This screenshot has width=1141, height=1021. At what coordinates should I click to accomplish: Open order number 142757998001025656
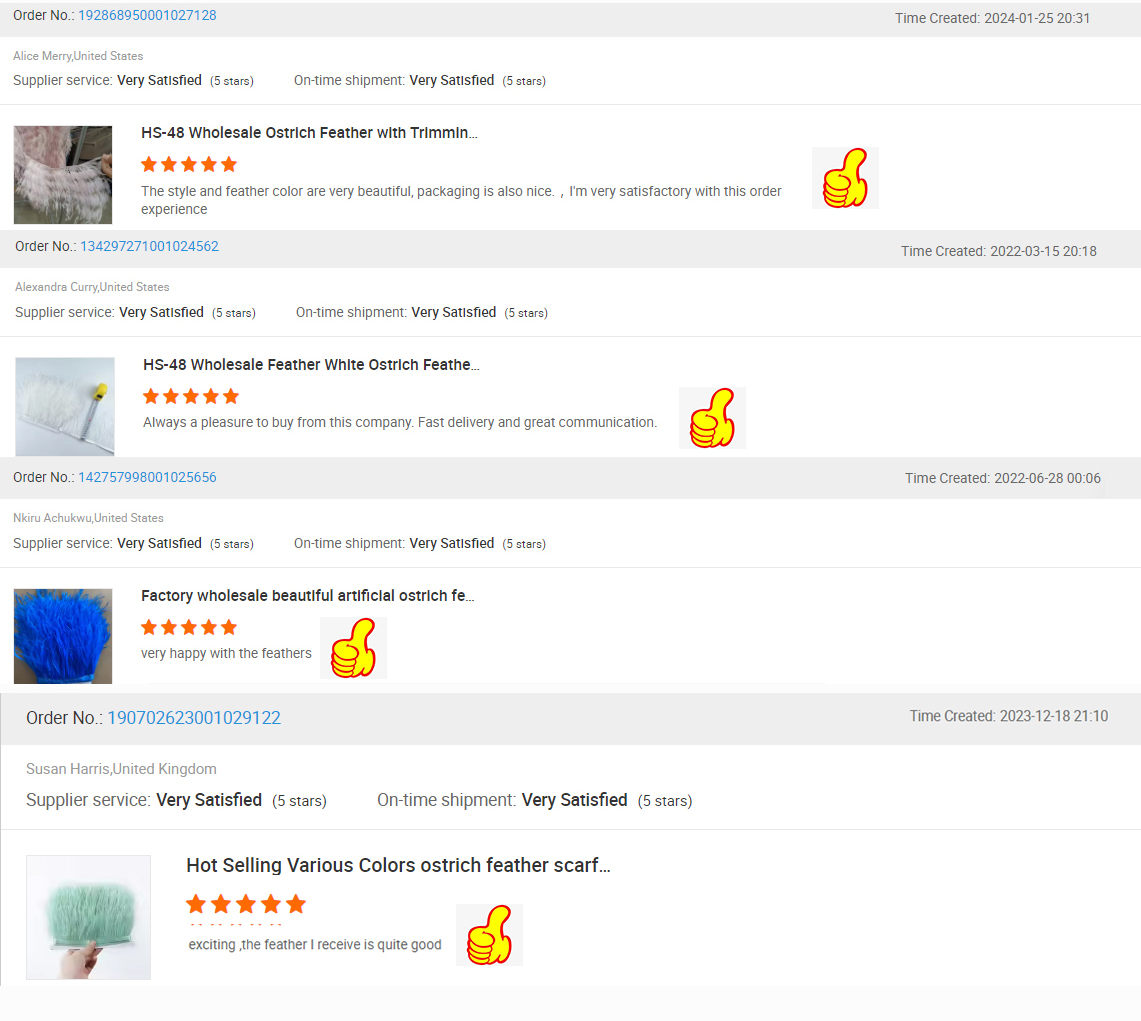coord(147,477)
